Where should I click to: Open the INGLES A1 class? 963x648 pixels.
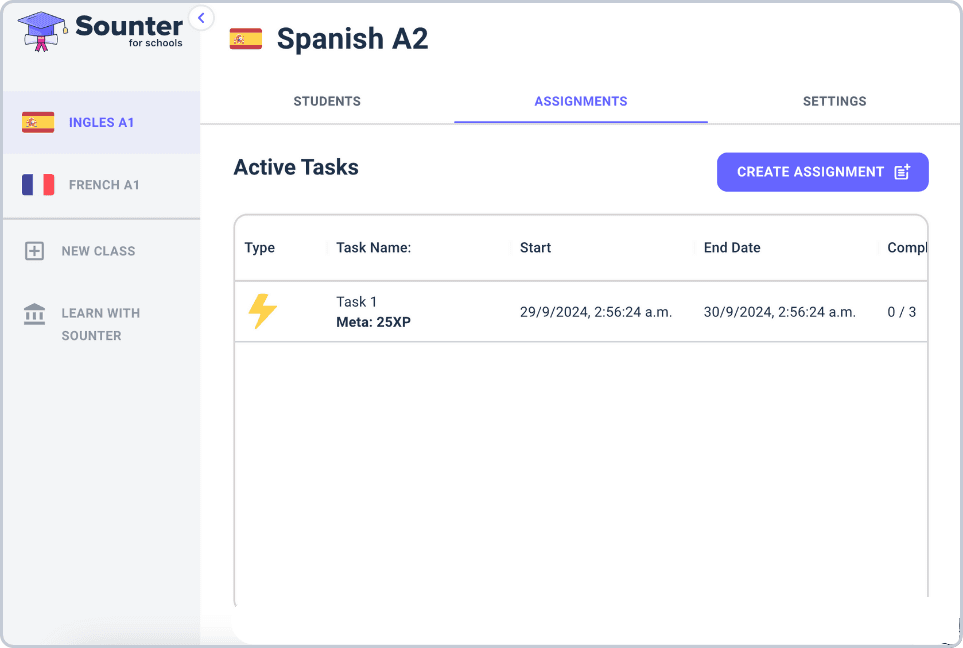tap(101, 123)
